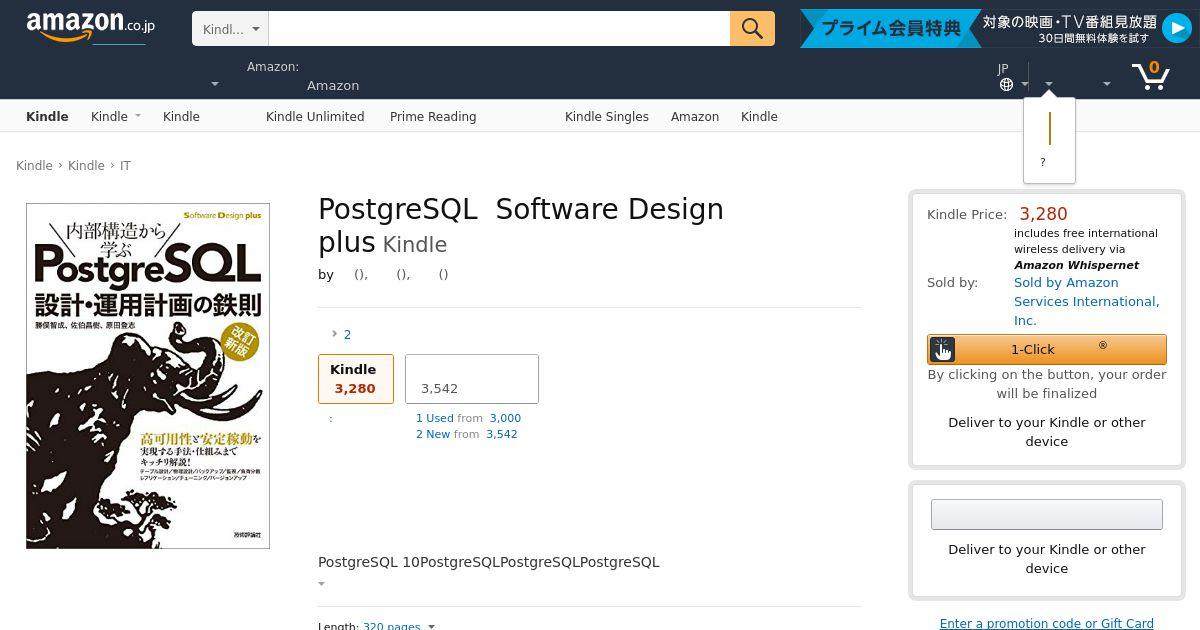The height and width of the screenshot is (630, 1200).
Task: Open Enter a promotion code or Gift Card
Action: tap(1047, 623)
